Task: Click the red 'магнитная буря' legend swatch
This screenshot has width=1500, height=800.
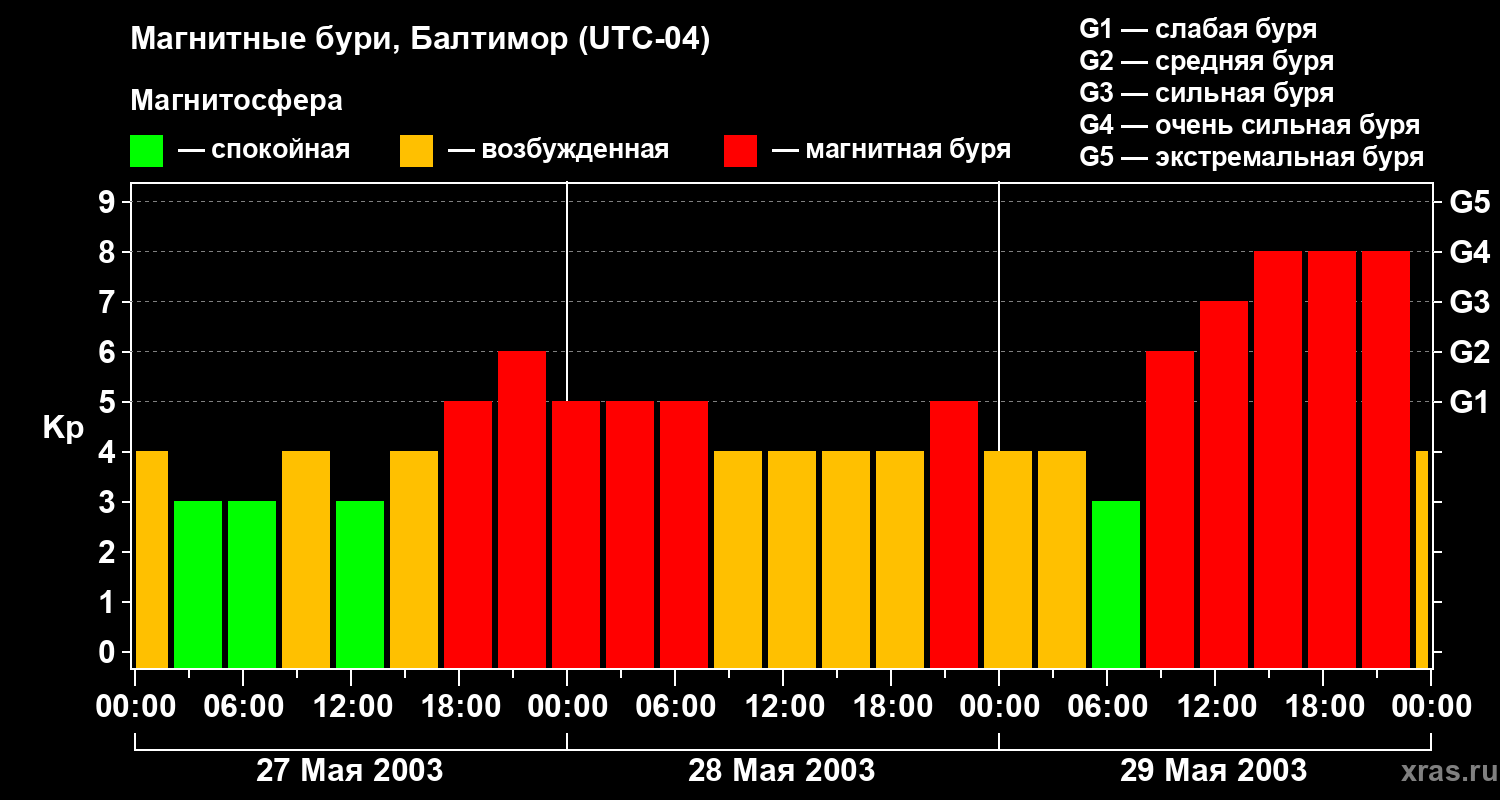Action: pyautogui.click(x=740, y=150)
